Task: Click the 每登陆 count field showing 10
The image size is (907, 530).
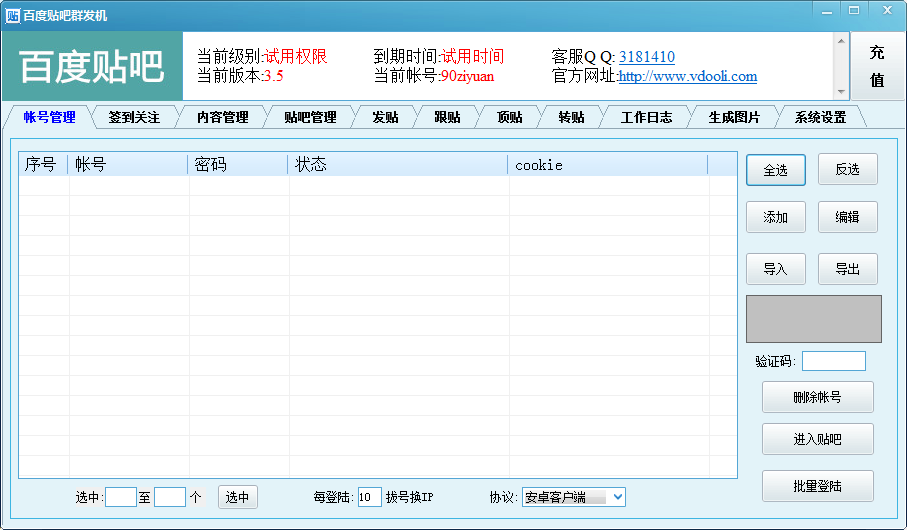Action: coord(370,497)
